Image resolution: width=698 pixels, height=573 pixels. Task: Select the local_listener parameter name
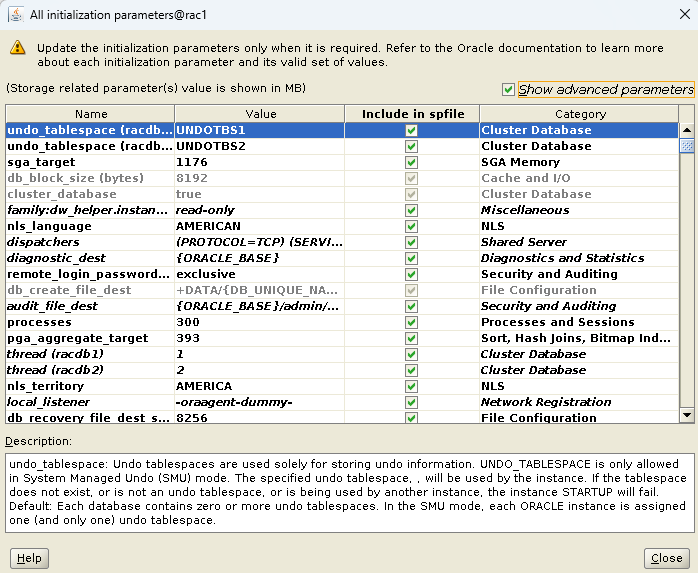click(90, 403)
